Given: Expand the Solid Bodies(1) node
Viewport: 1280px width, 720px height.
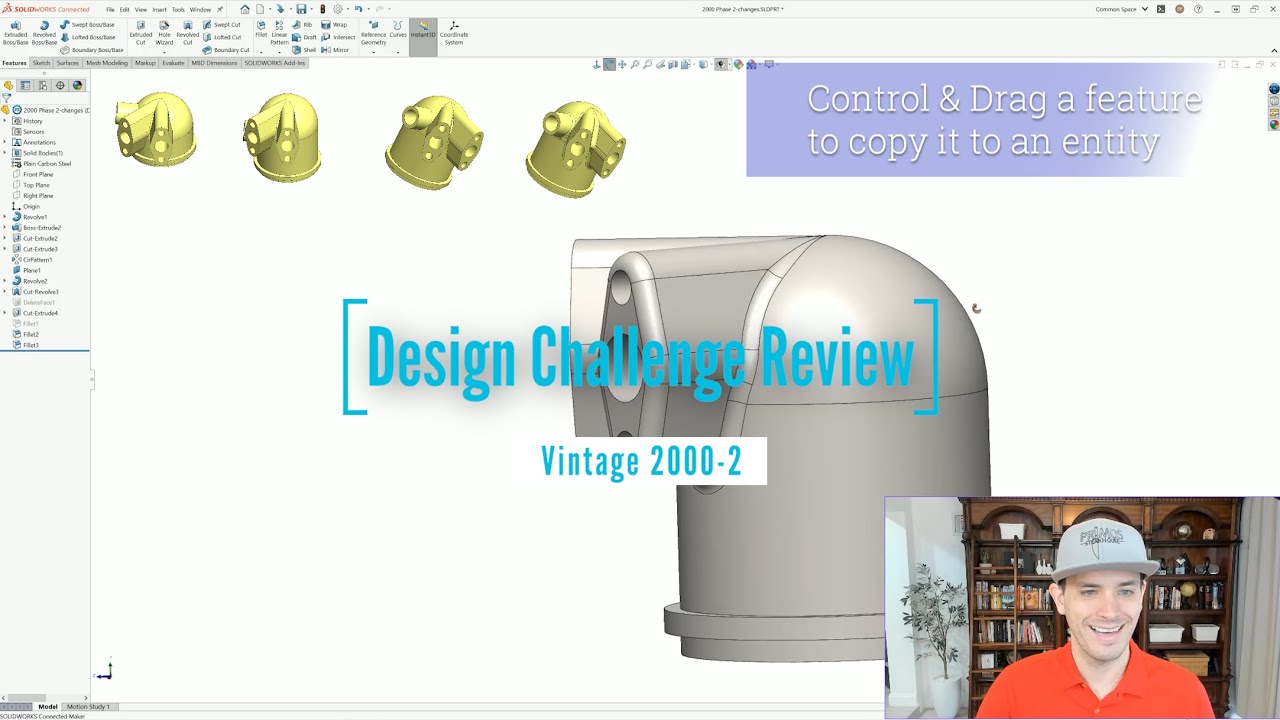Looking at the screenshot, I should pyautogui.click(x=5, y=153).
